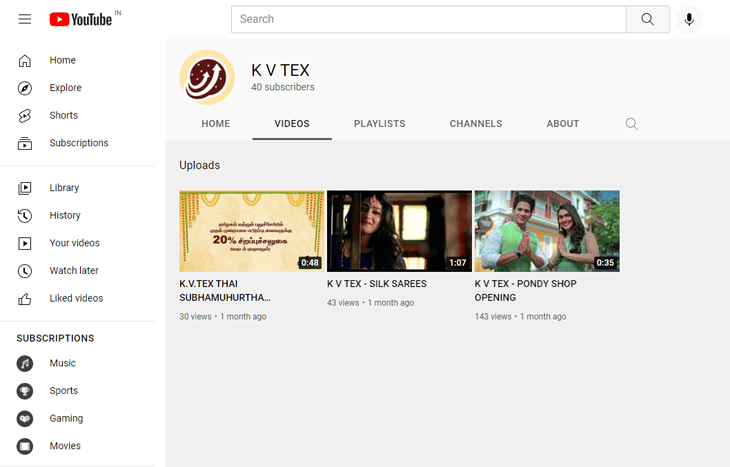This screenshot has width=730, height=467.
Task: Start voice search with microphone icon
Action: pos(689,19)
